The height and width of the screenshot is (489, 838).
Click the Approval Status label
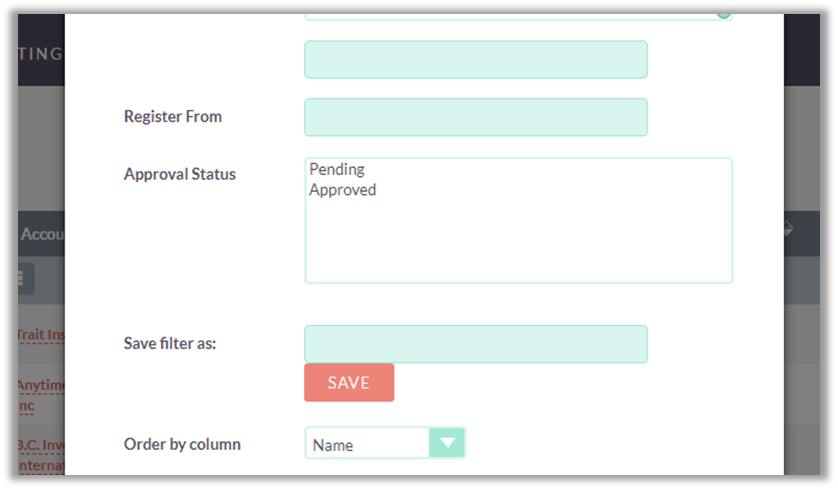pyautogui.click(x=180, y=174)
